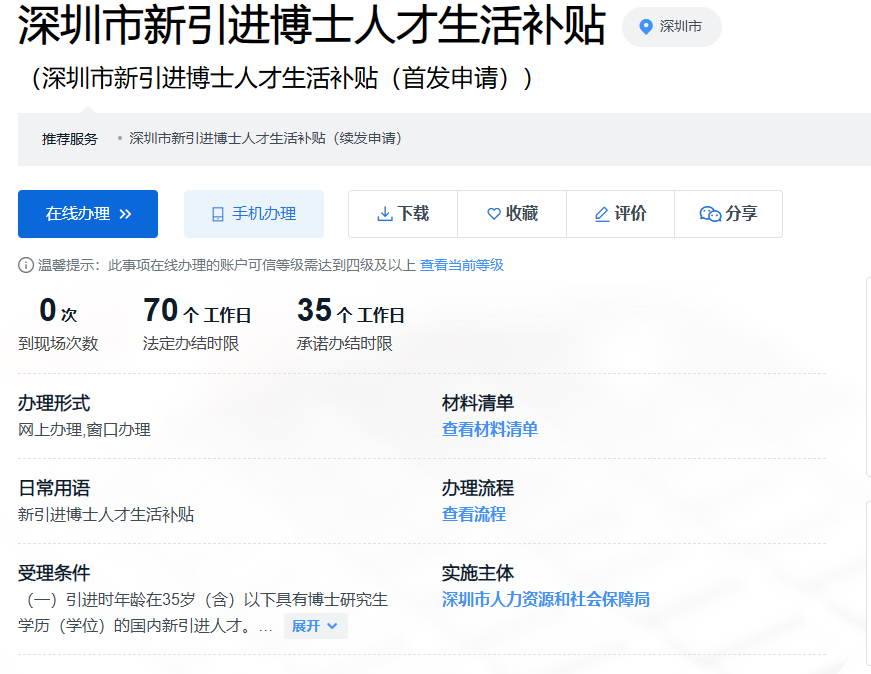Click the 办理流程 heading

coord(478,488)
